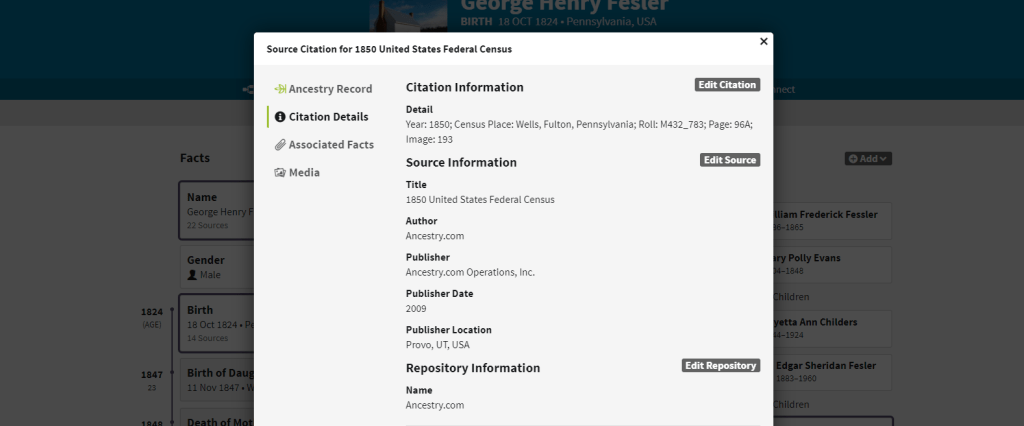Click the Edit Source button

729,160
